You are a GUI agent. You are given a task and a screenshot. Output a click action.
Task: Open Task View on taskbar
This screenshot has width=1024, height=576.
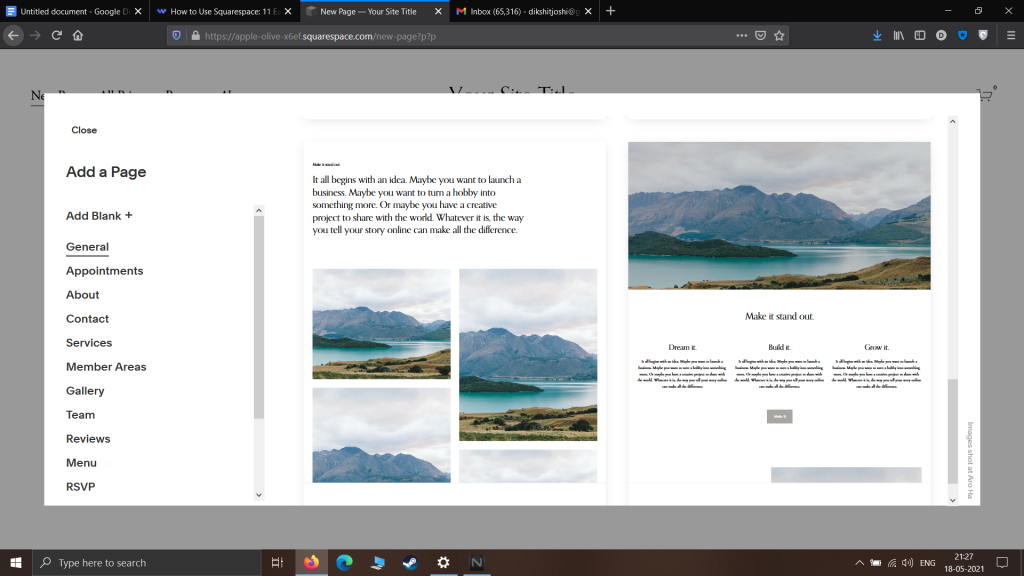pos(277,562)
